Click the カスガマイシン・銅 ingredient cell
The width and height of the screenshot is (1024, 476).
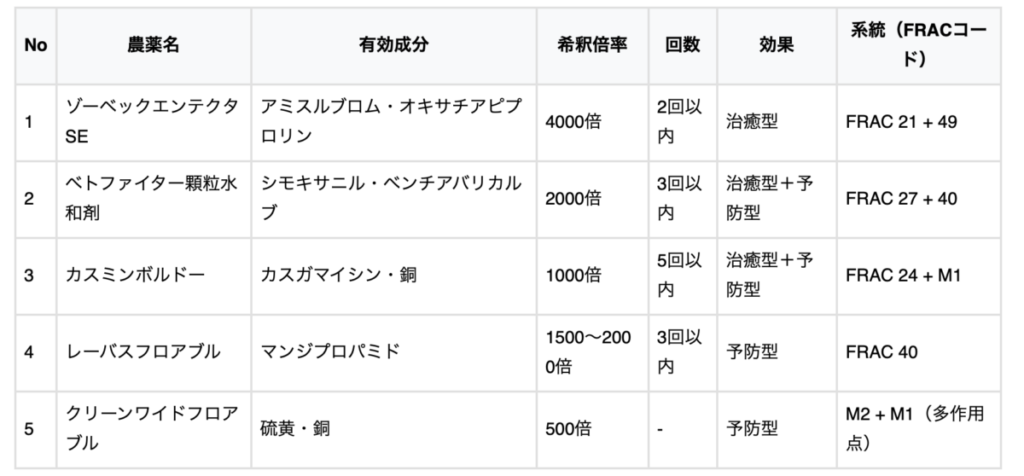click(394, 276)
